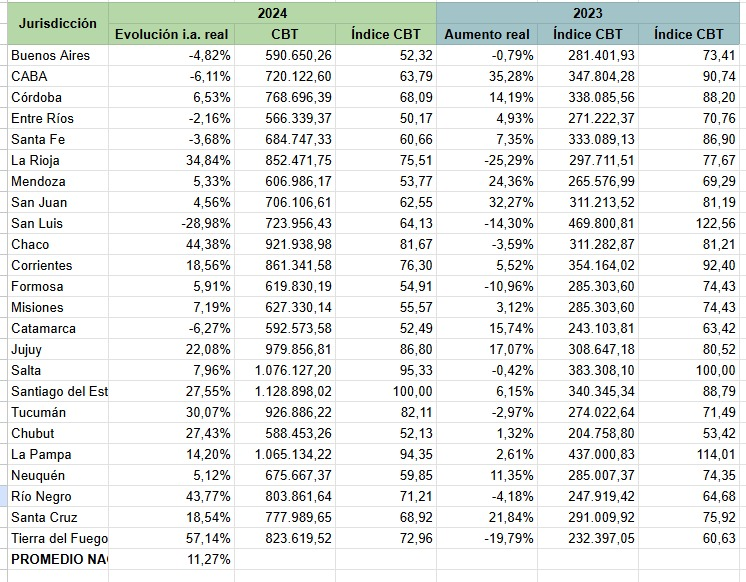Select Mendoza's 24,36% real increase cell
The width and height of the screenshot is (746, 582).
(506, 181)
